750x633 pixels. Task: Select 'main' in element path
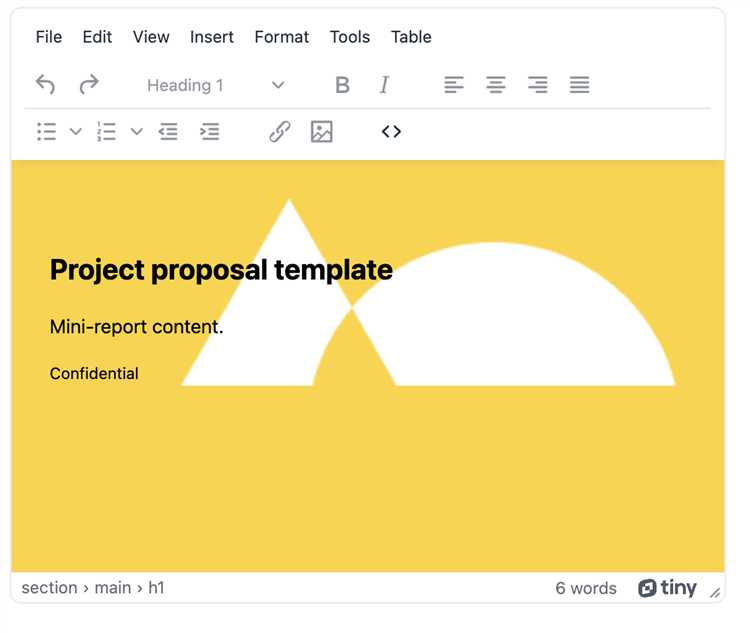pyautogui.click(x=113, y=588)
